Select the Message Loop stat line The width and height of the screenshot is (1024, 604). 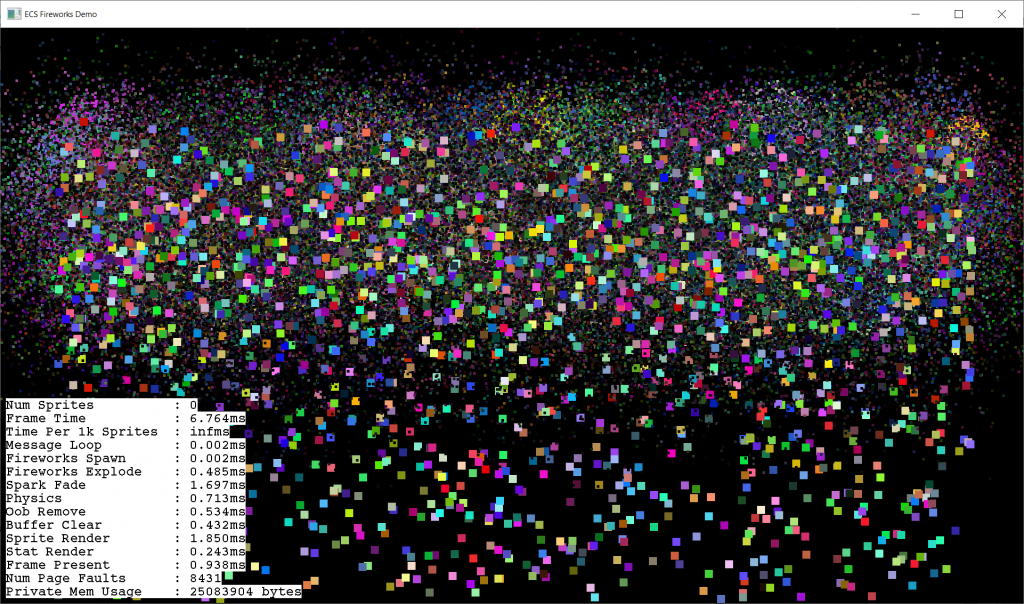(125, 445)
